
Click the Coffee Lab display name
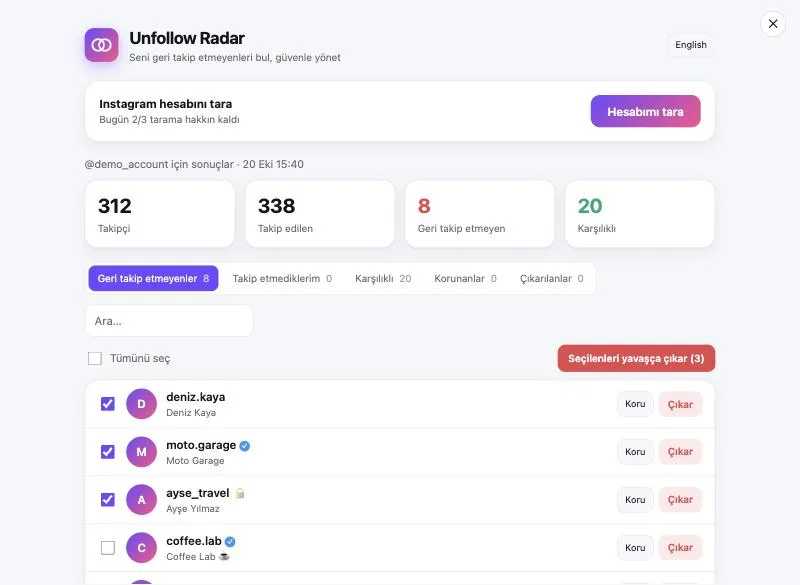[191, 556]
